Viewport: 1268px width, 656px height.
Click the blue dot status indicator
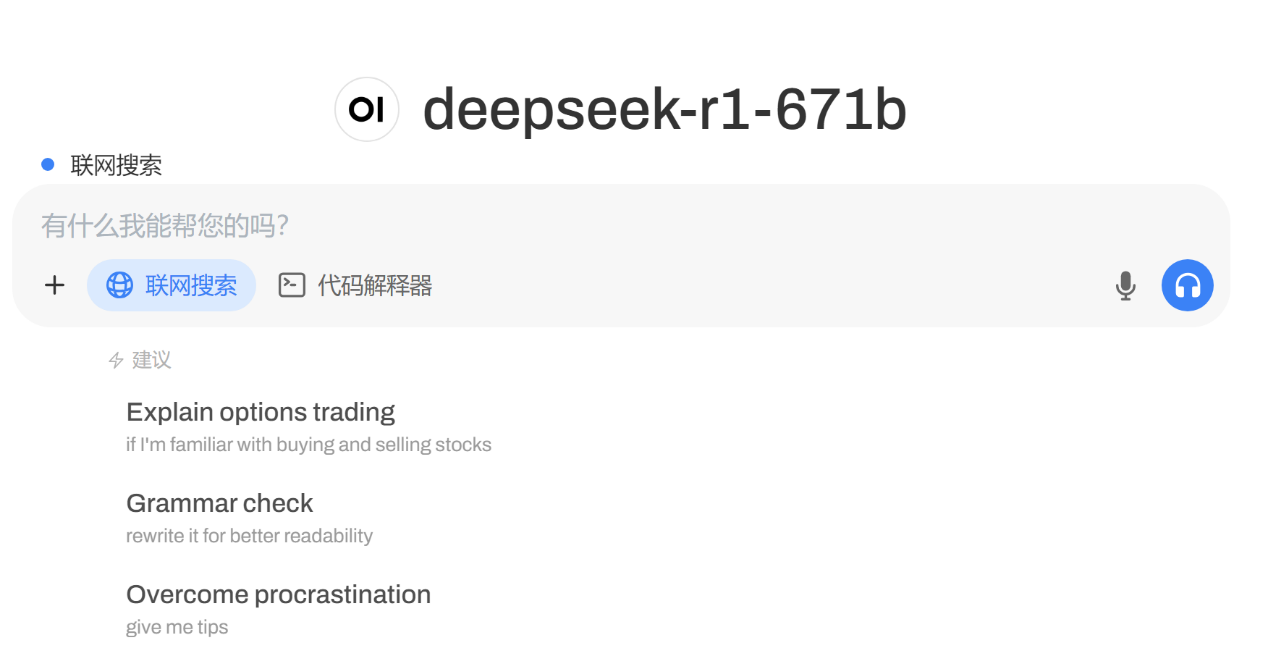point(47,165)
